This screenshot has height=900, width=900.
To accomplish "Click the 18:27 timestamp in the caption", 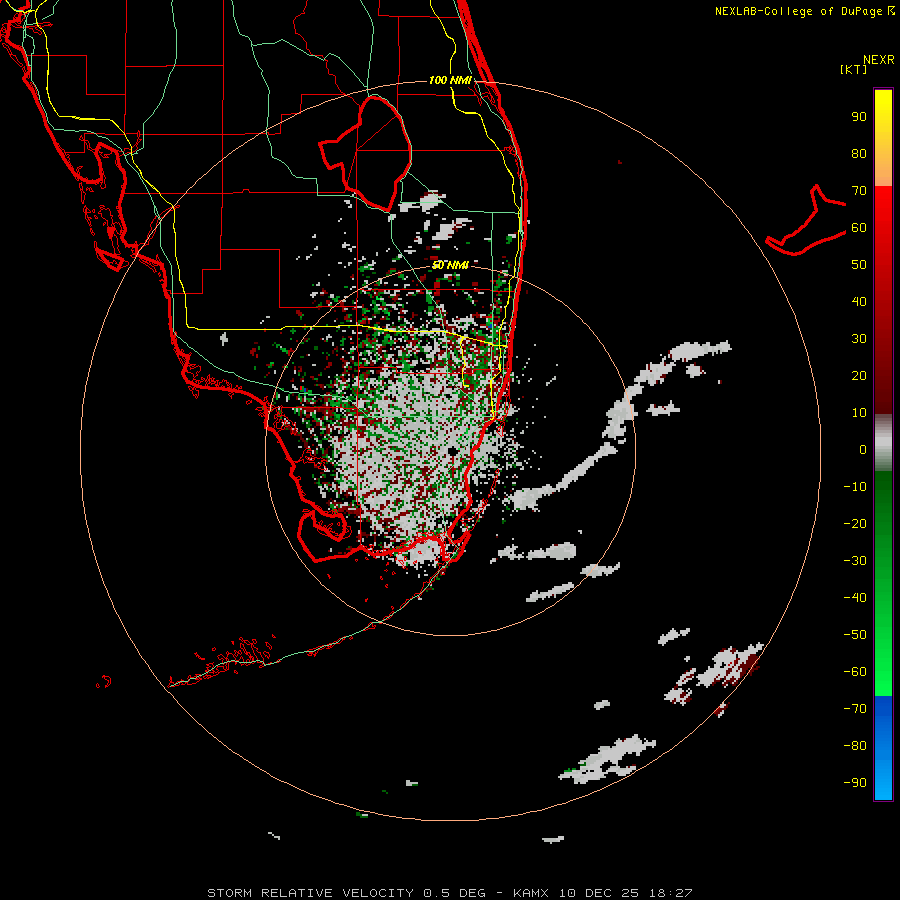I will 671,893.
